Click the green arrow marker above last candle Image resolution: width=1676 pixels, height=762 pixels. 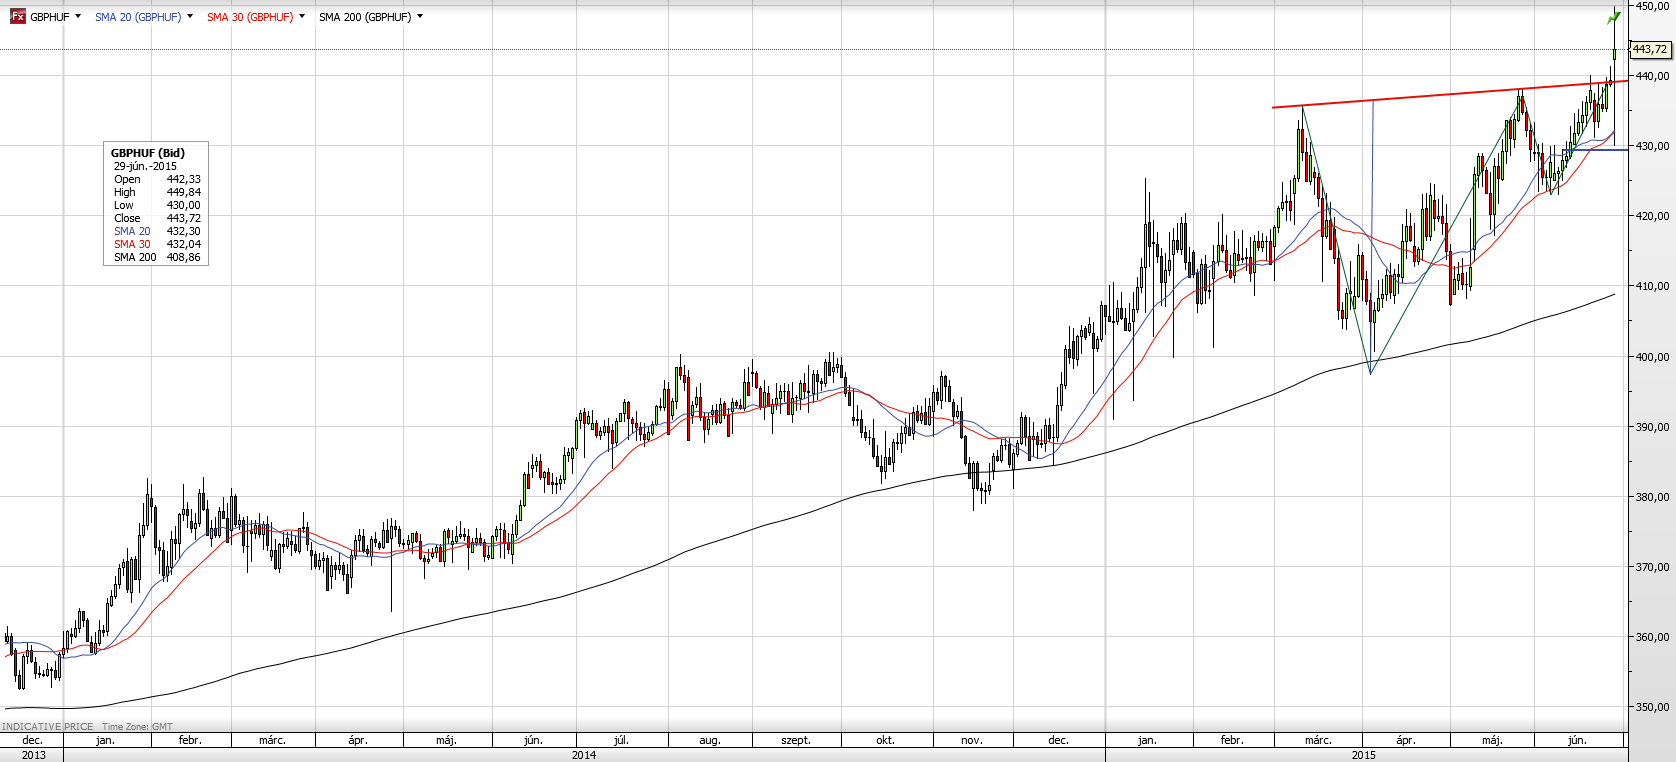pyautogui.click(x=1614, y=17)
